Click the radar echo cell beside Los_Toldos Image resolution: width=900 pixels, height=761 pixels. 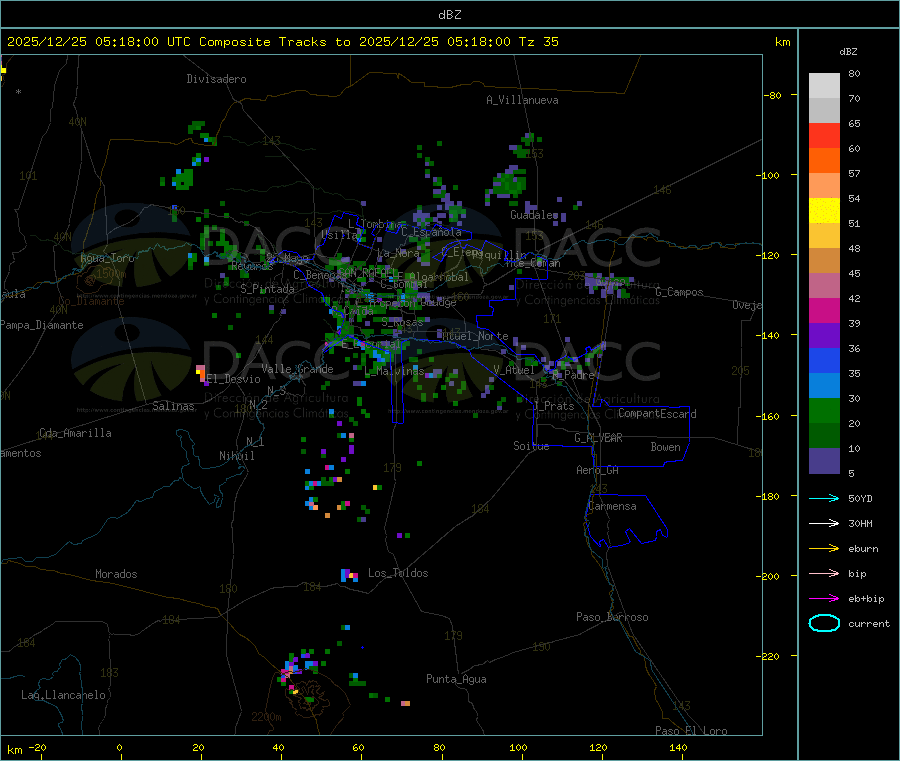point(350,575)
